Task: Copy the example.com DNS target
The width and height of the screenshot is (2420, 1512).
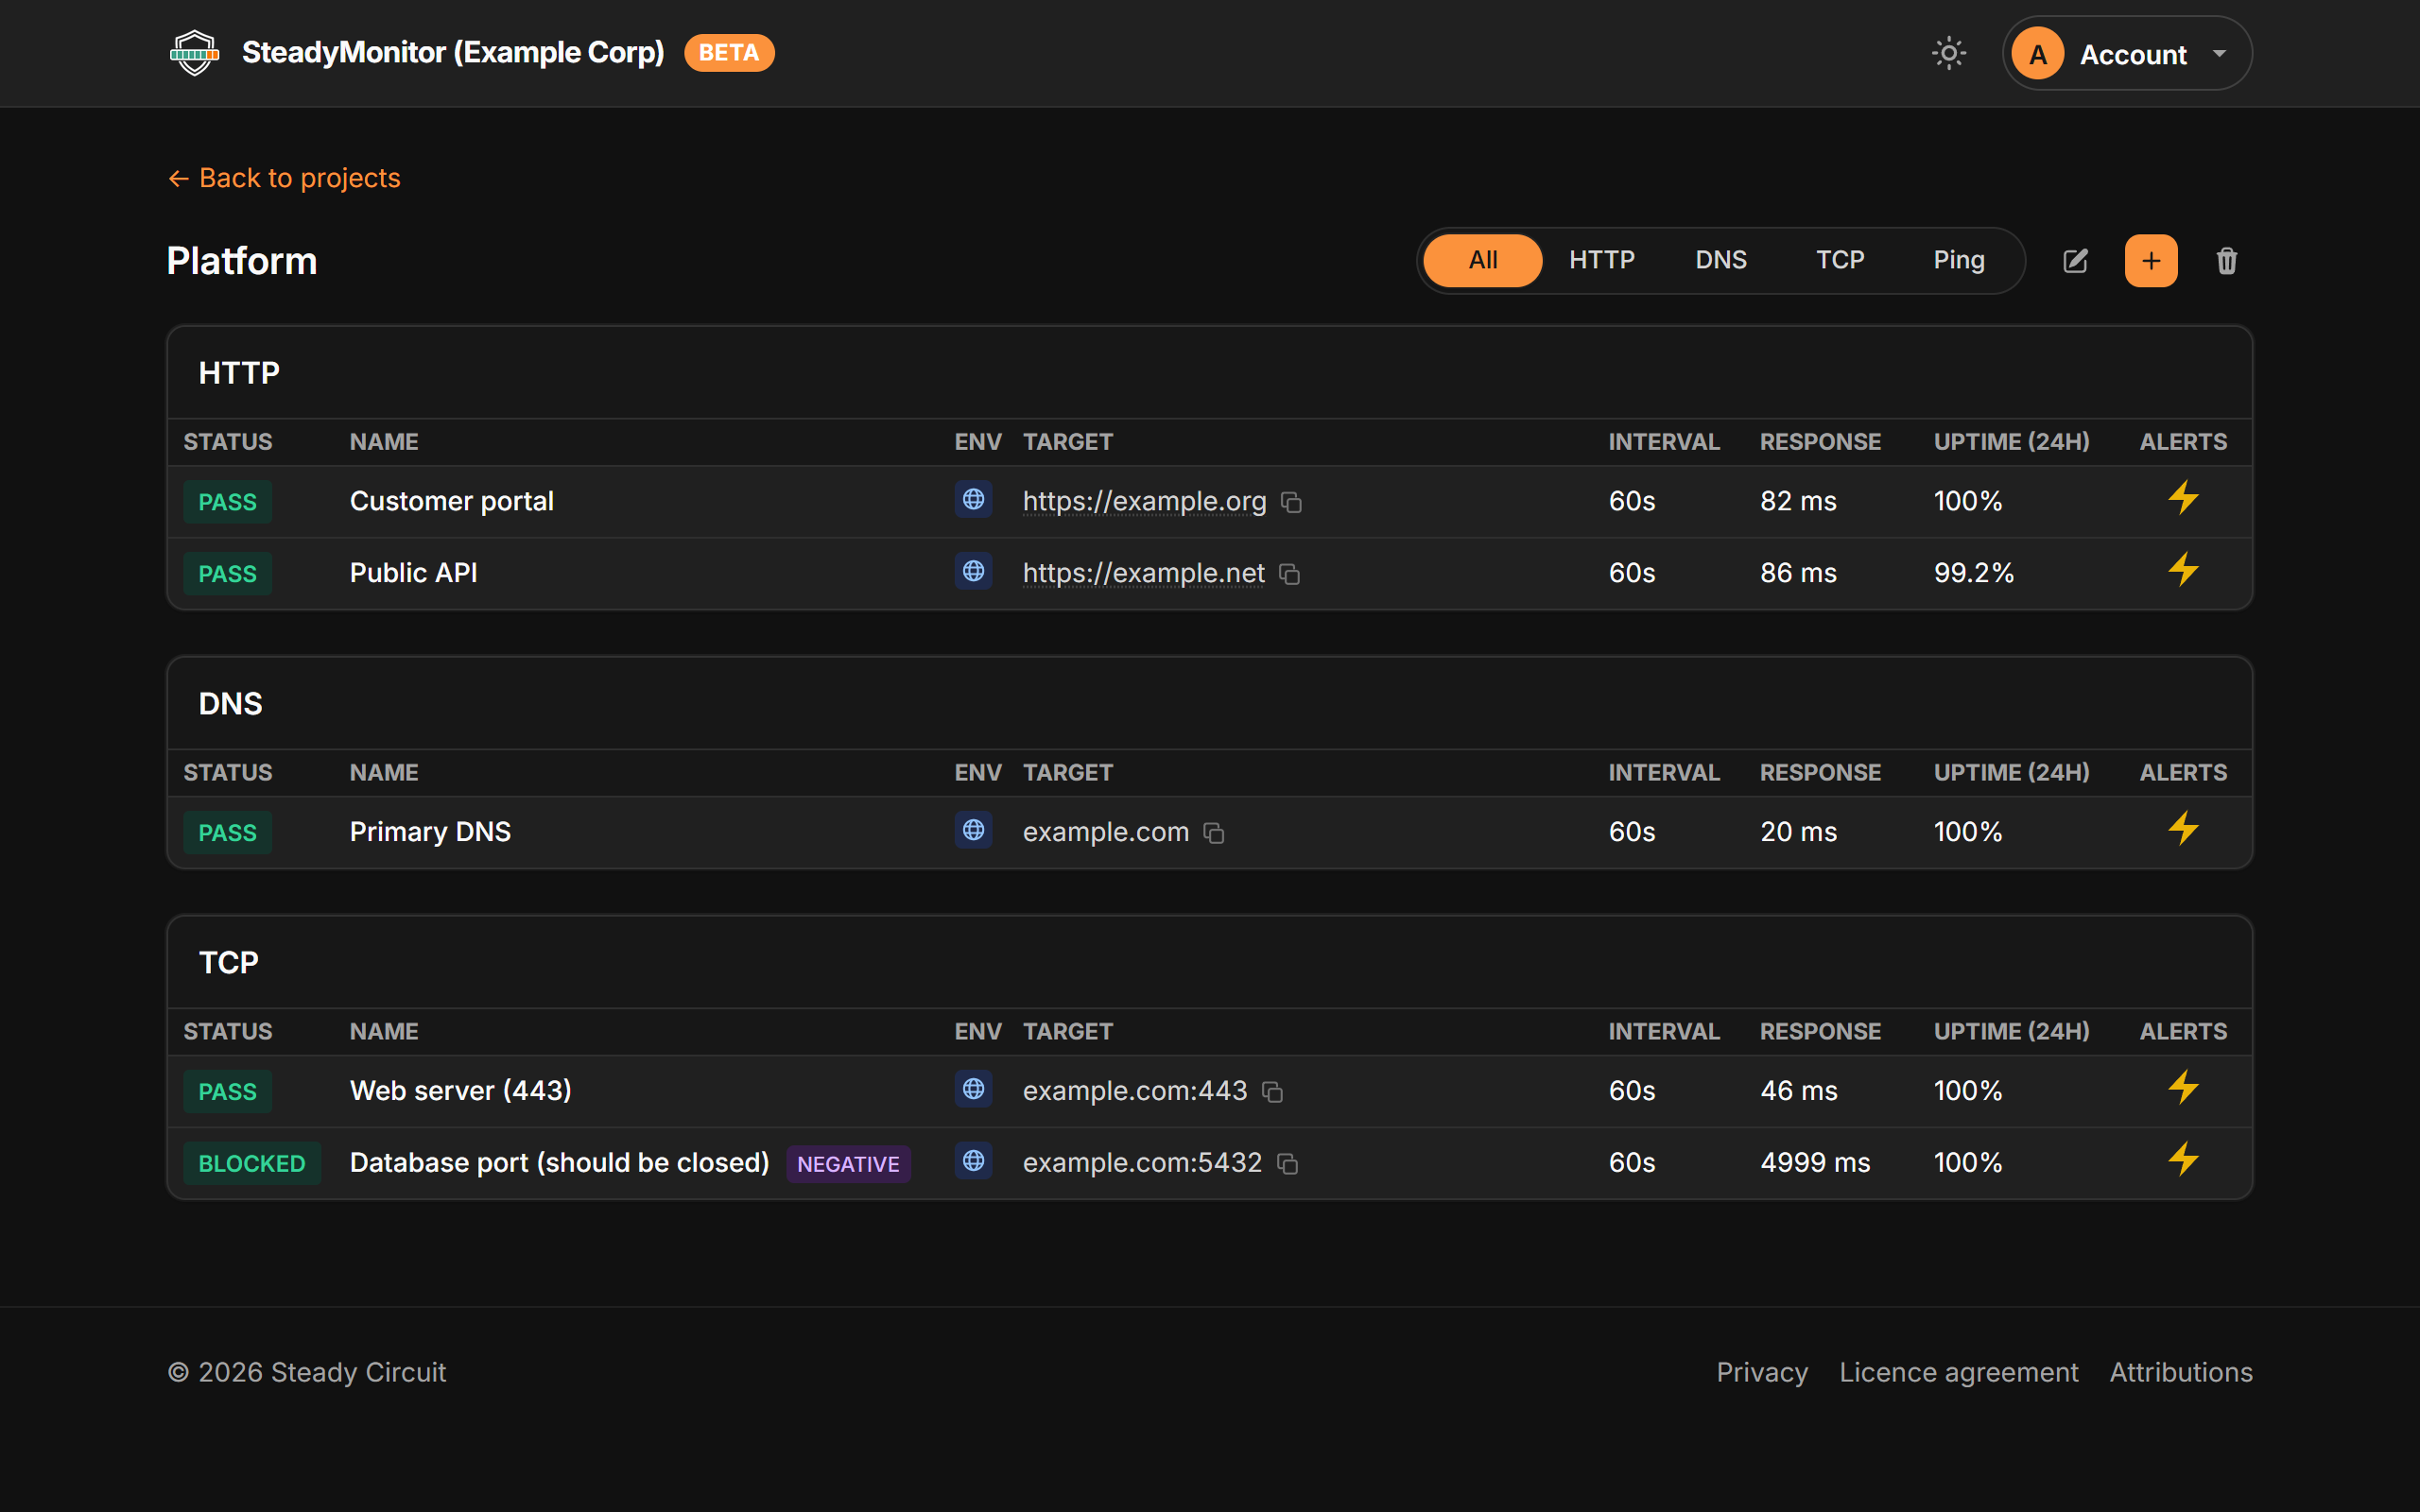Action: tap(1214, 833)
